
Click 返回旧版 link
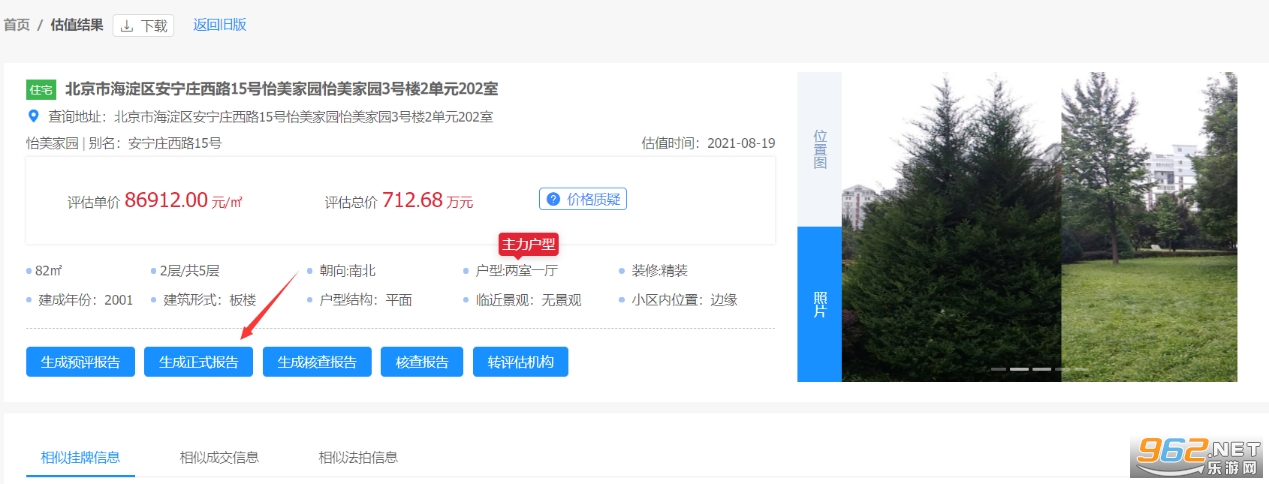219,25
